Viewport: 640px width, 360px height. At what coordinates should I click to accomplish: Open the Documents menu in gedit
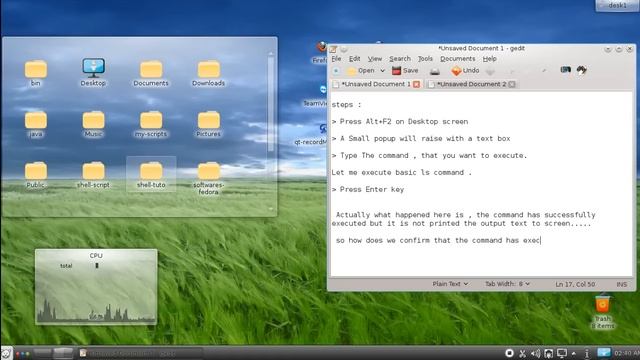458,59
